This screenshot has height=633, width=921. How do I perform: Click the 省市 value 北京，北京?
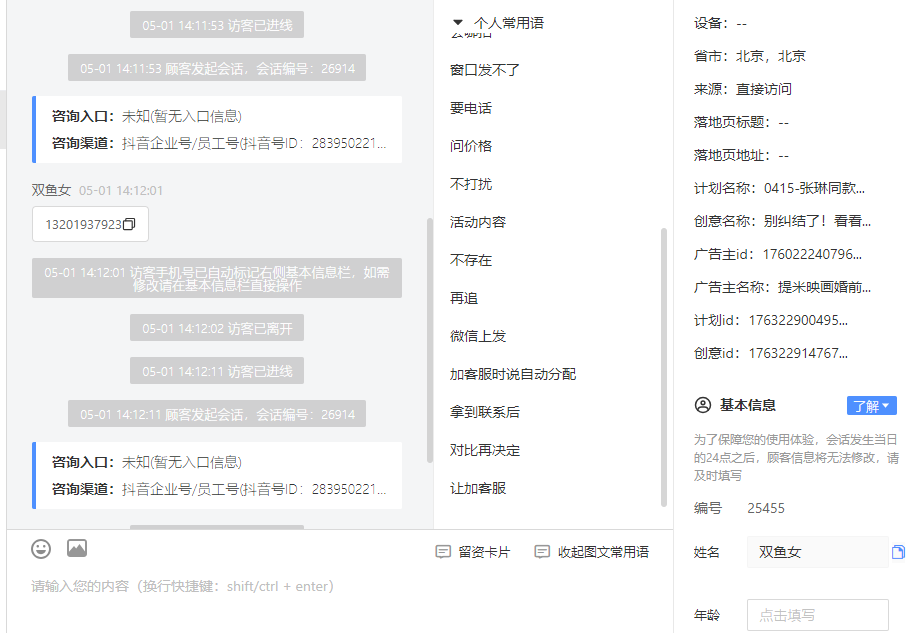tap(771, 56)
